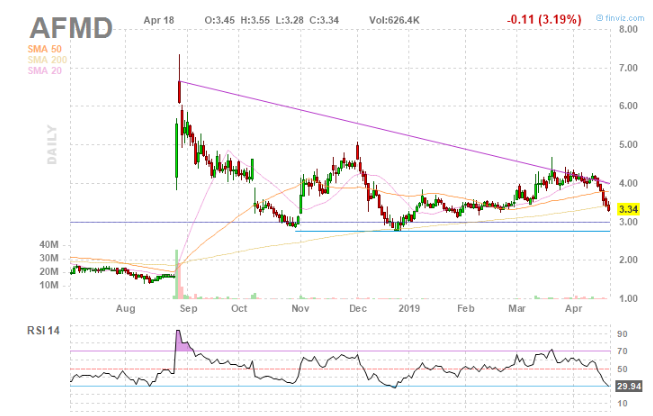
Task: Click the shaded overbought RSI peak area
Action: click(182, 342)
